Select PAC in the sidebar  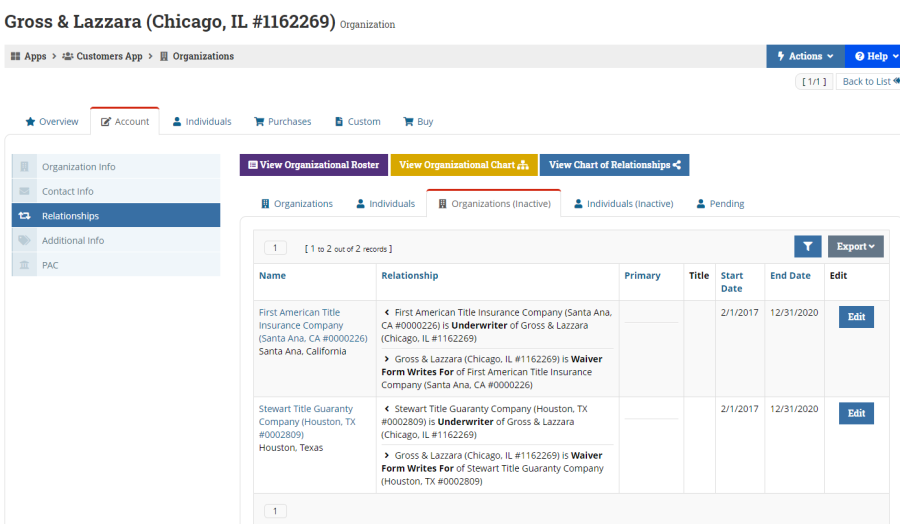116,265
